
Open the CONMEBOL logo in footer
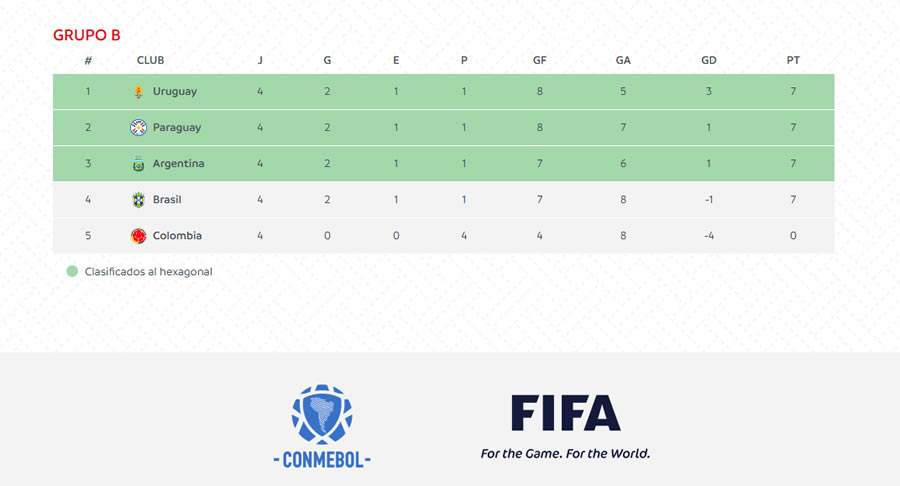pos(322,426)
